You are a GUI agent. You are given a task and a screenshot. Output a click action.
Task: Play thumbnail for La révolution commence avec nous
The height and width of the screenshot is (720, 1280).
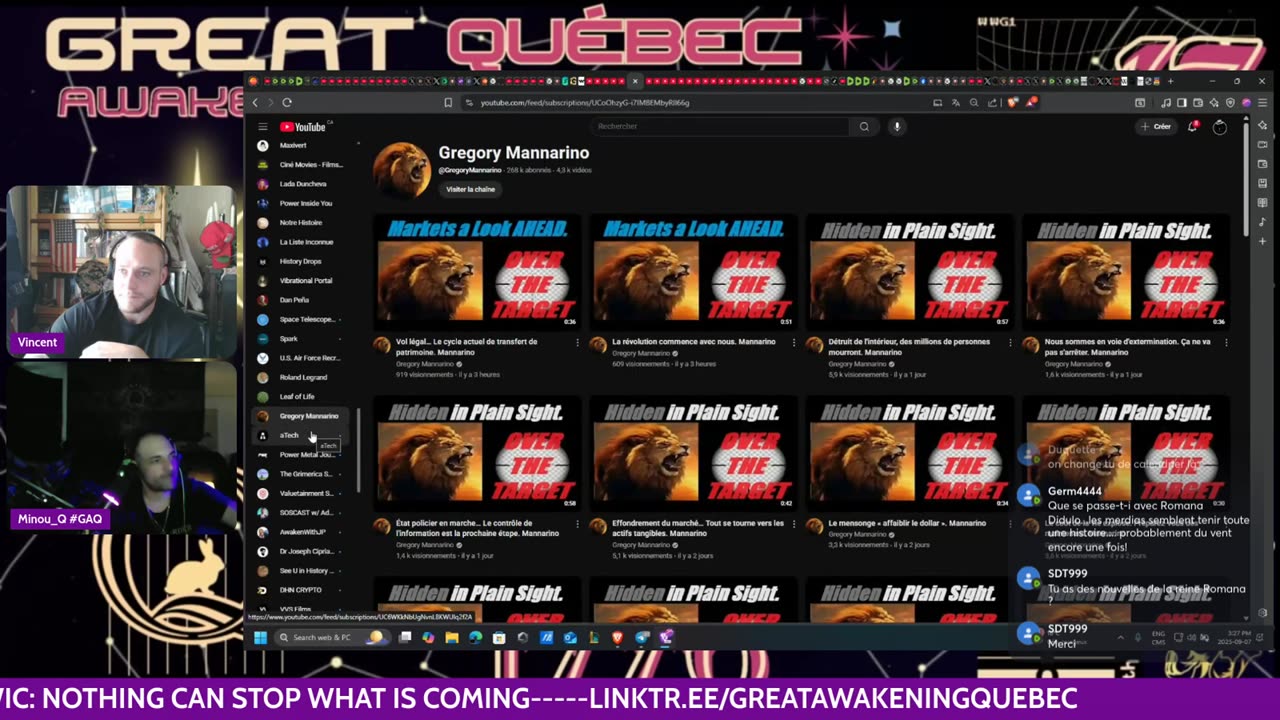coord(693,272)
